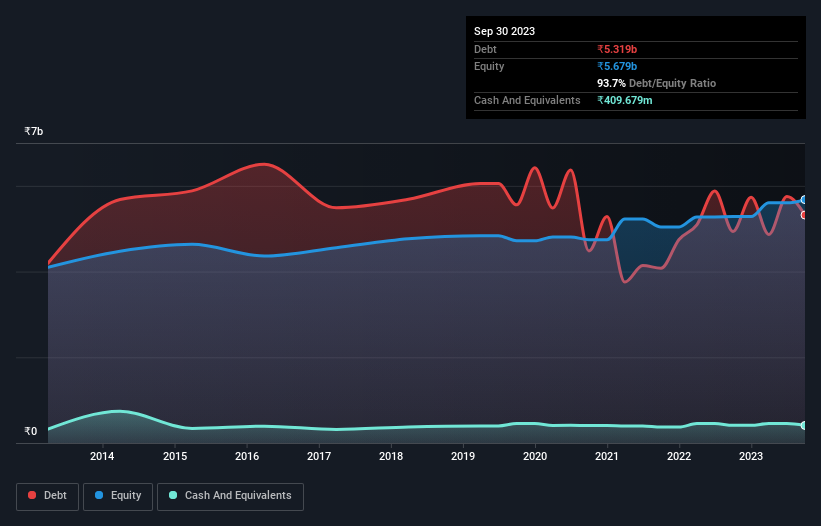The width and height of the screenshot is (821, 526).
Task: Click the 2023 x-axis label
Action: 751,456
